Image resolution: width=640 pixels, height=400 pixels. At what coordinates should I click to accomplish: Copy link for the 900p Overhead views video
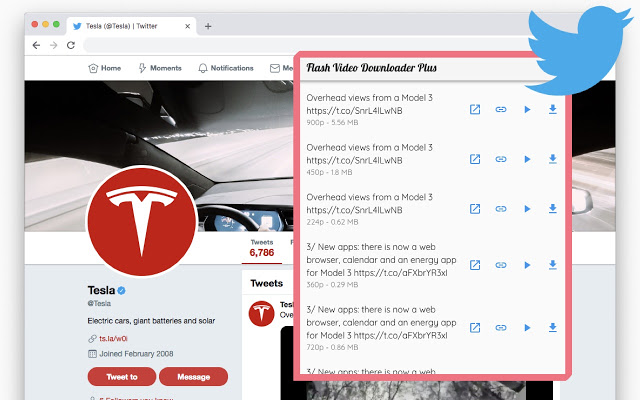pyautogui.click(x=501, y=109)
